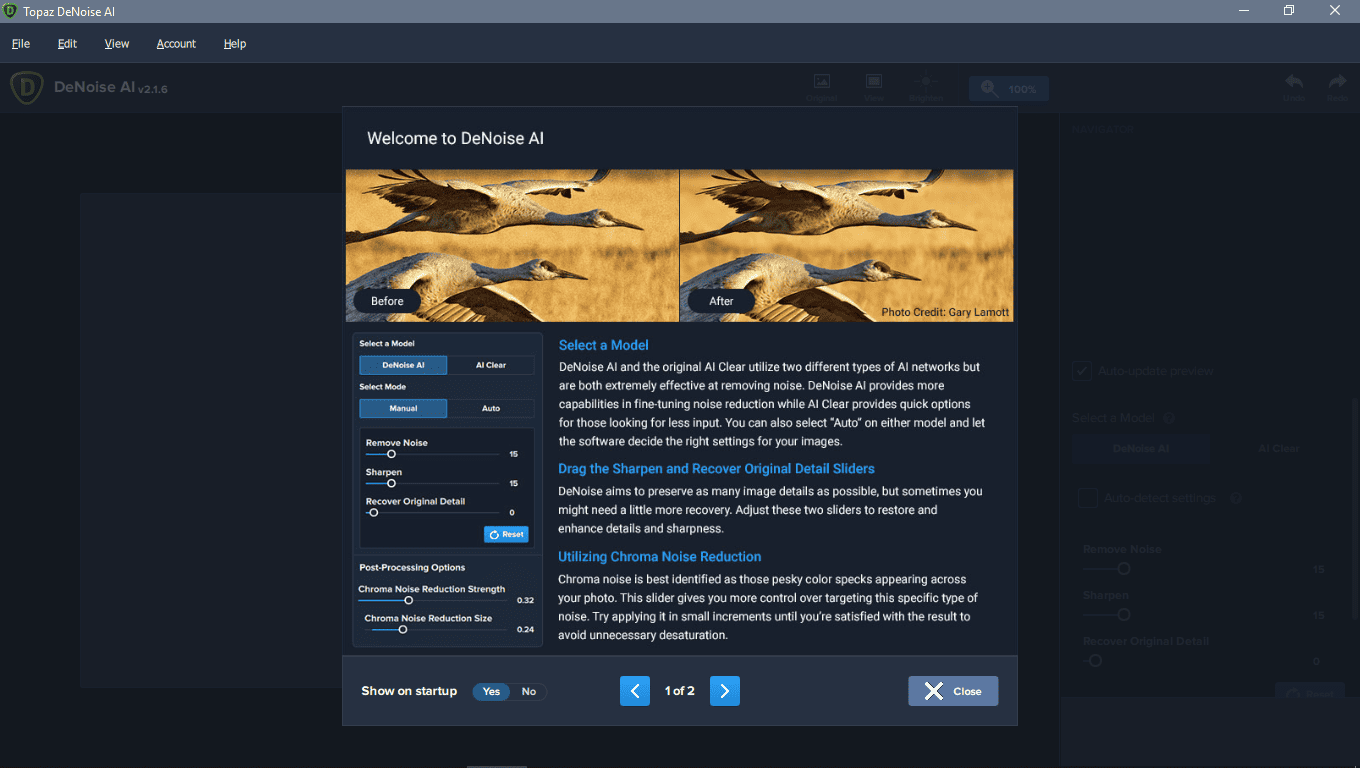The image size is (1360, 768).
Task: Go to the next welcome page arrow
Action: pos(725,691)
